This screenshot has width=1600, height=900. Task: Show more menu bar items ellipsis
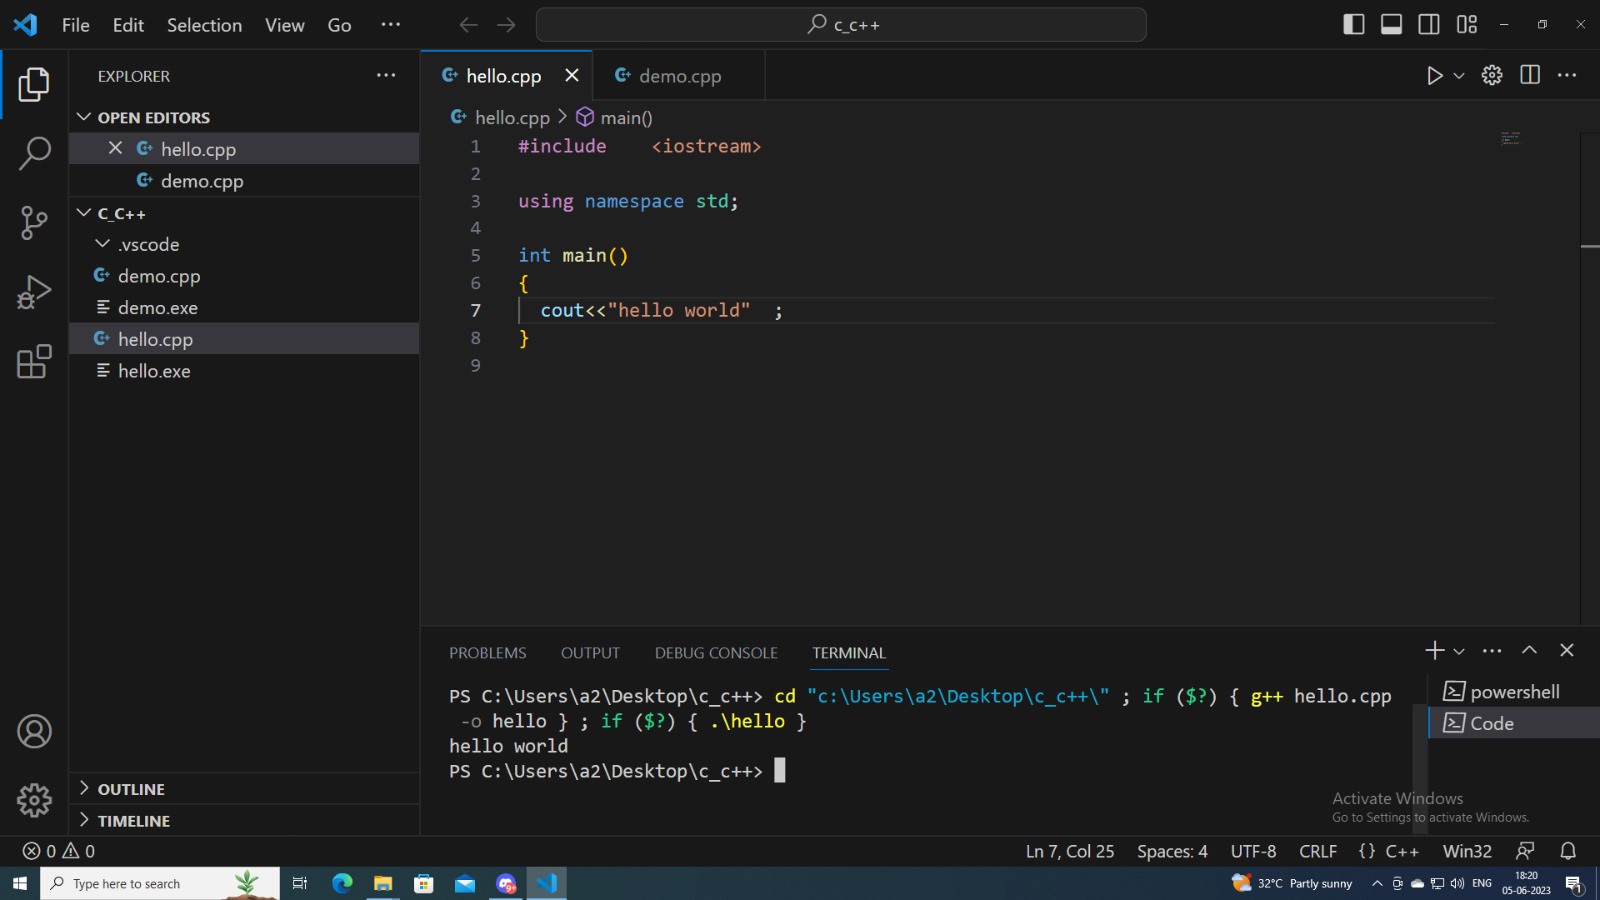[390, 25]
